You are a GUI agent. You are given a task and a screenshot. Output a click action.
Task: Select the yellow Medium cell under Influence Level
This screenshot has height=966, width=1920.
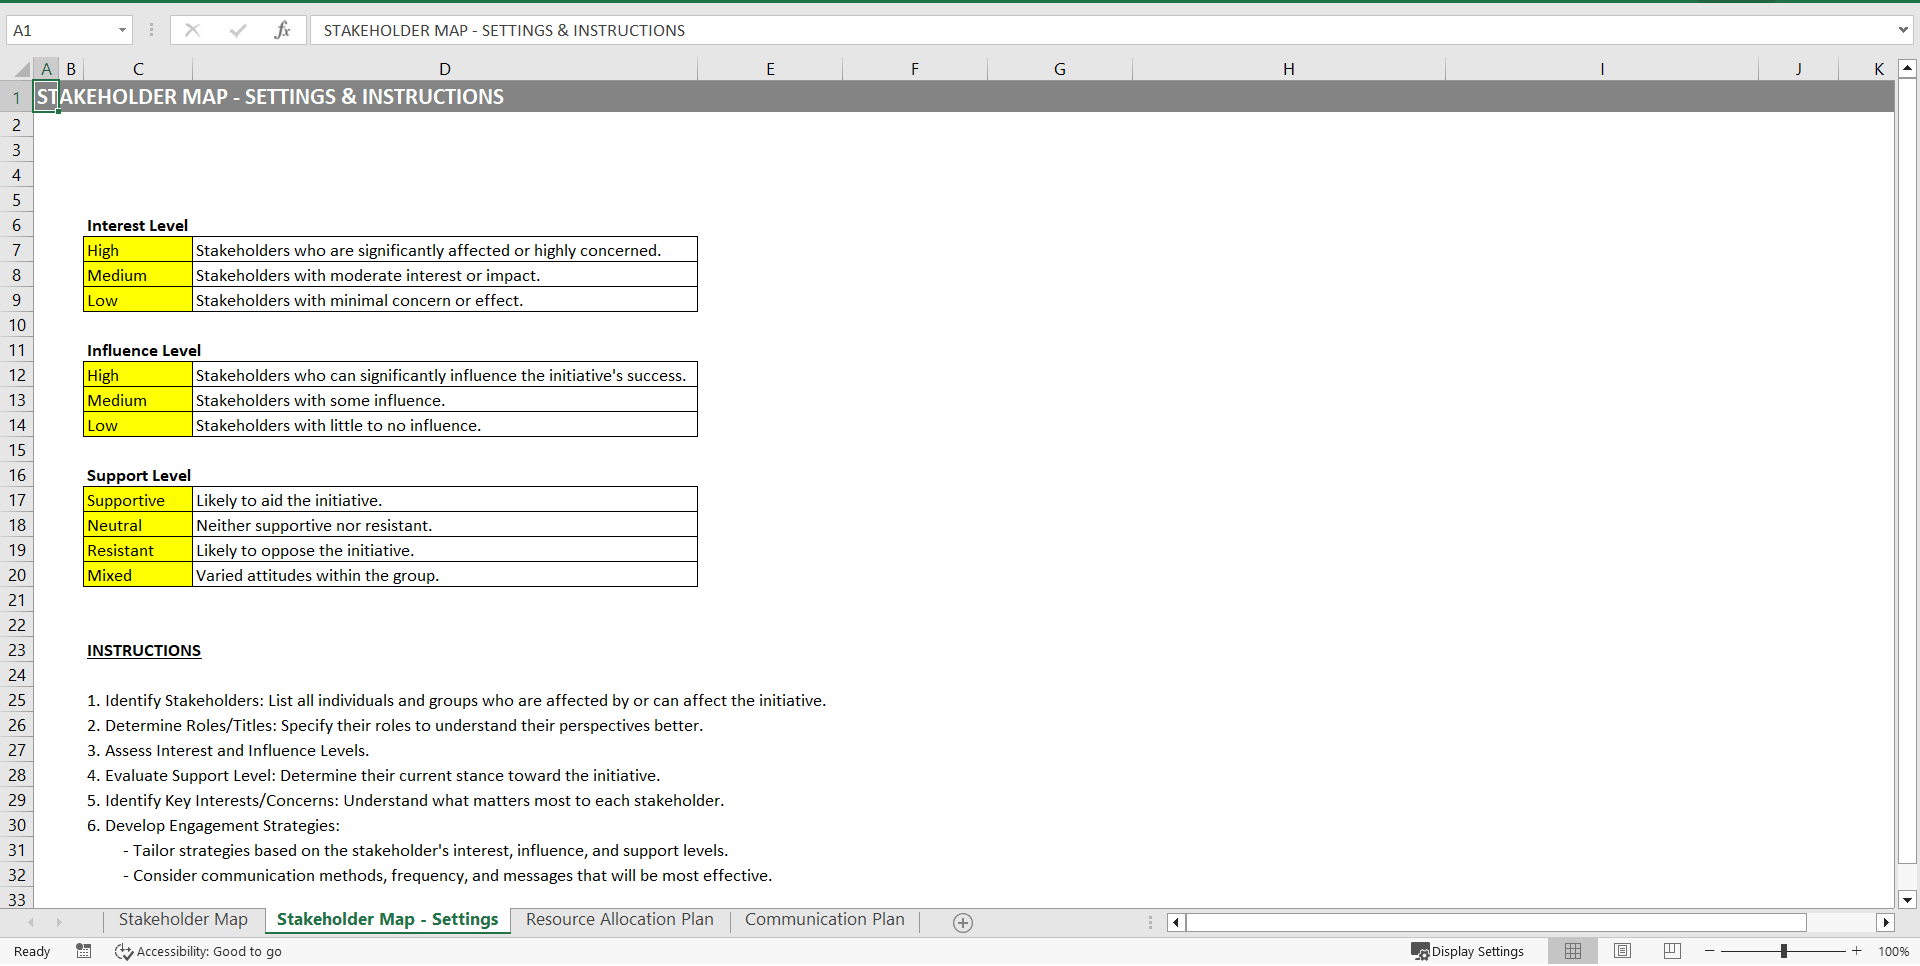pos(138,400)
